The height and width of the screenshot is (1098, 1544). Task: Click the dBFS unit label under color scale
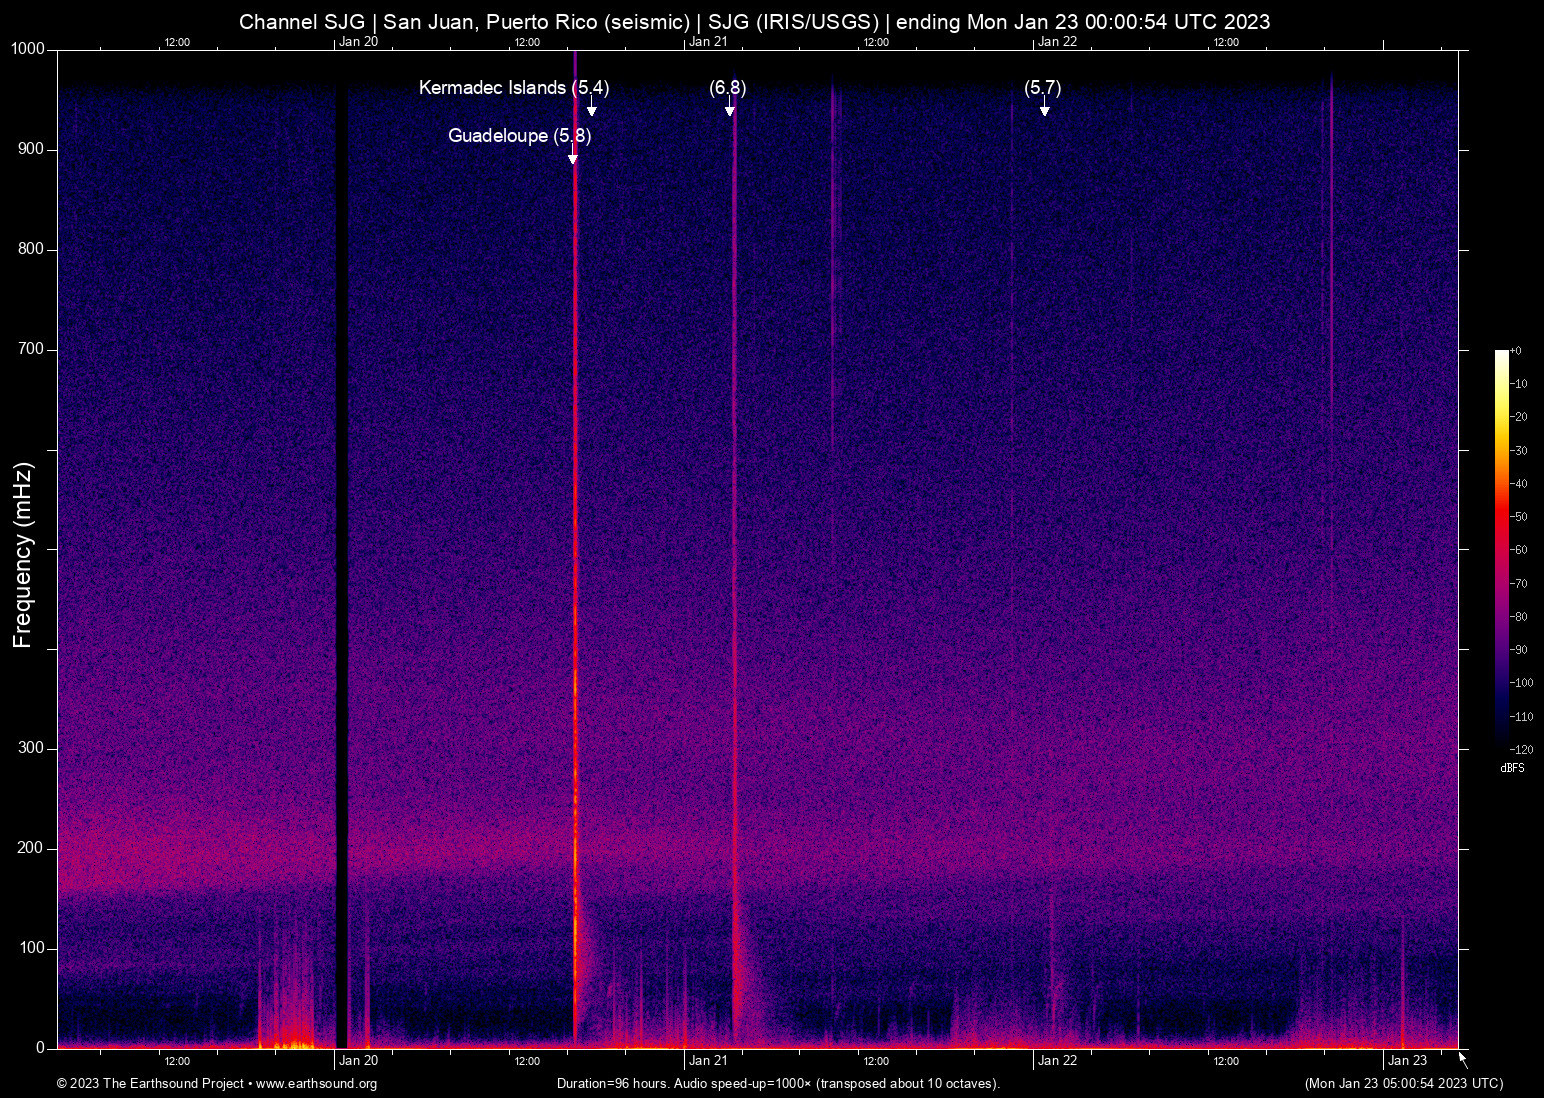coord(1512,768)
